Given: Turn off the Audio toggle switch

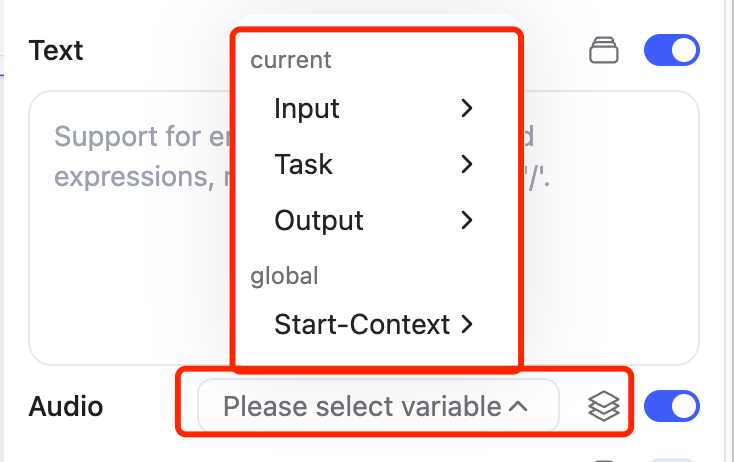Looking at the screenshot, I should (671, 406).
